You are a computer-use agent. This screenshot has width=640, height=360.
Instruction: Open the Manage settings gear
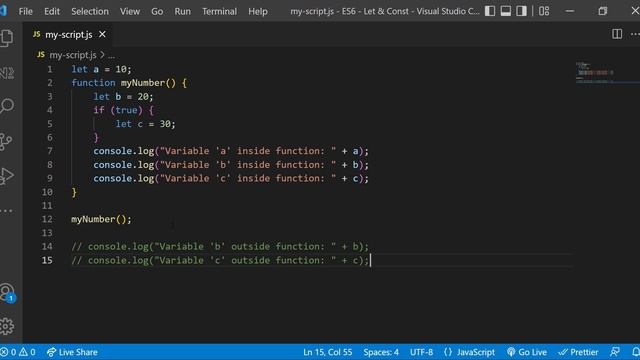click(7, 327)
